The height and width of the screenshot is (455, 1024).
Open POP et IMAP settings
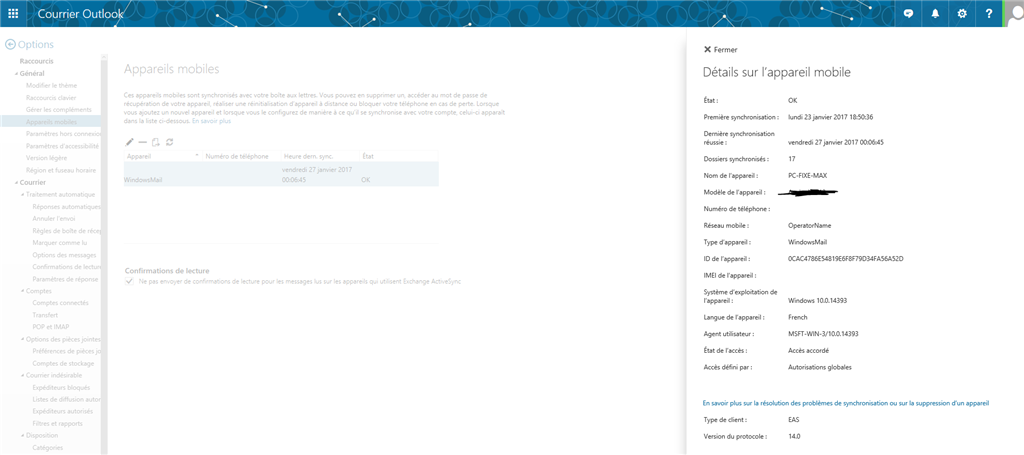click(51, 327)
